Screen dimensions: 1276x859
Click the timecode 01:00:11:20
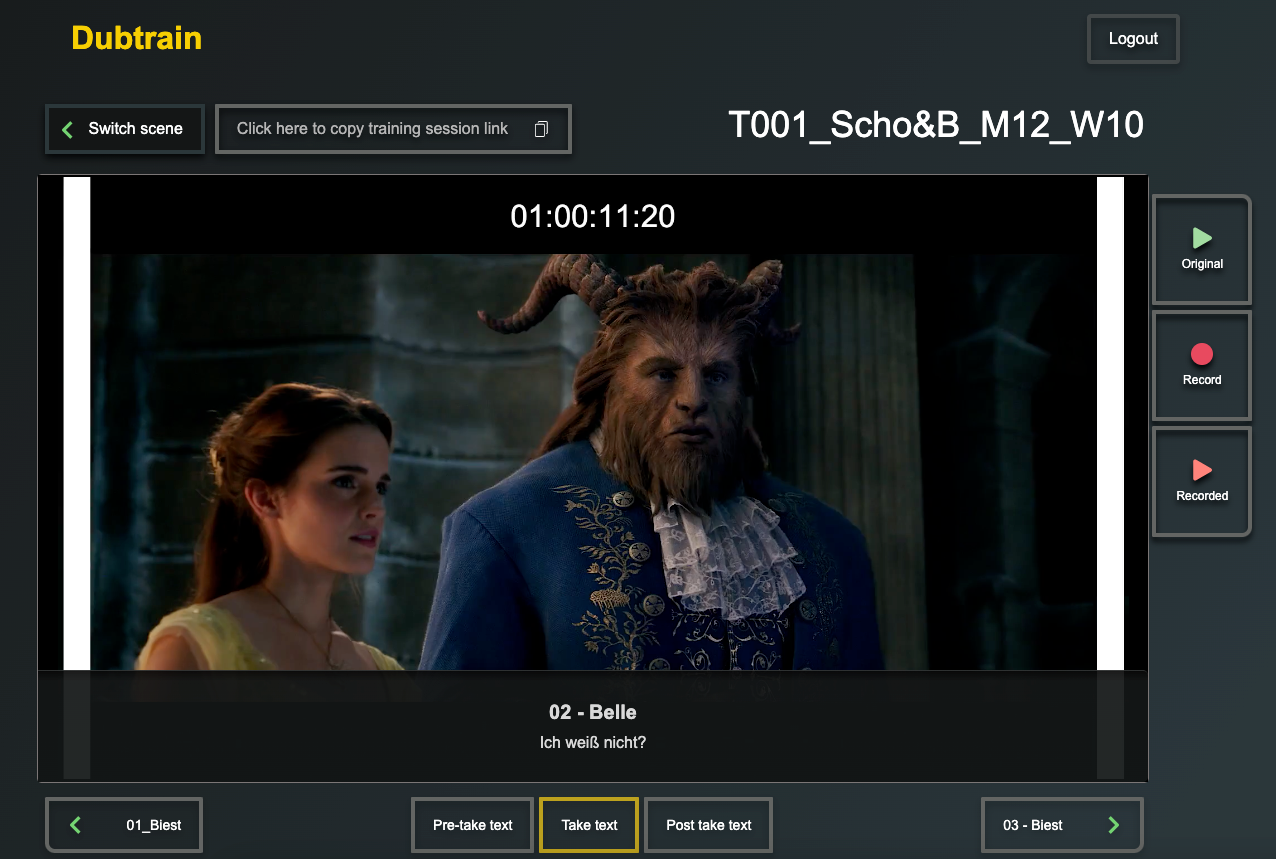(593, 216)
